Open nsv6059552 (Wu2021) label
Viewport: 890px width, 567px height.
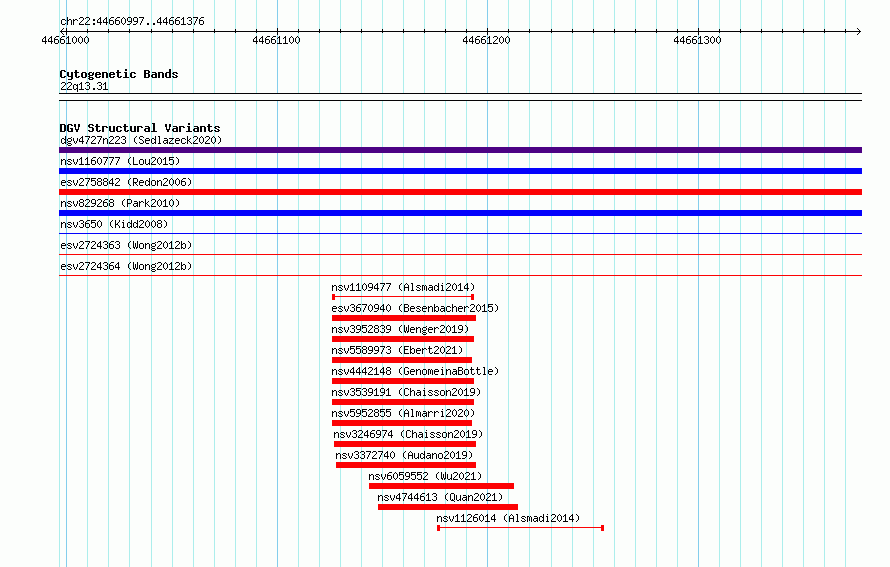tap(425, 476)
